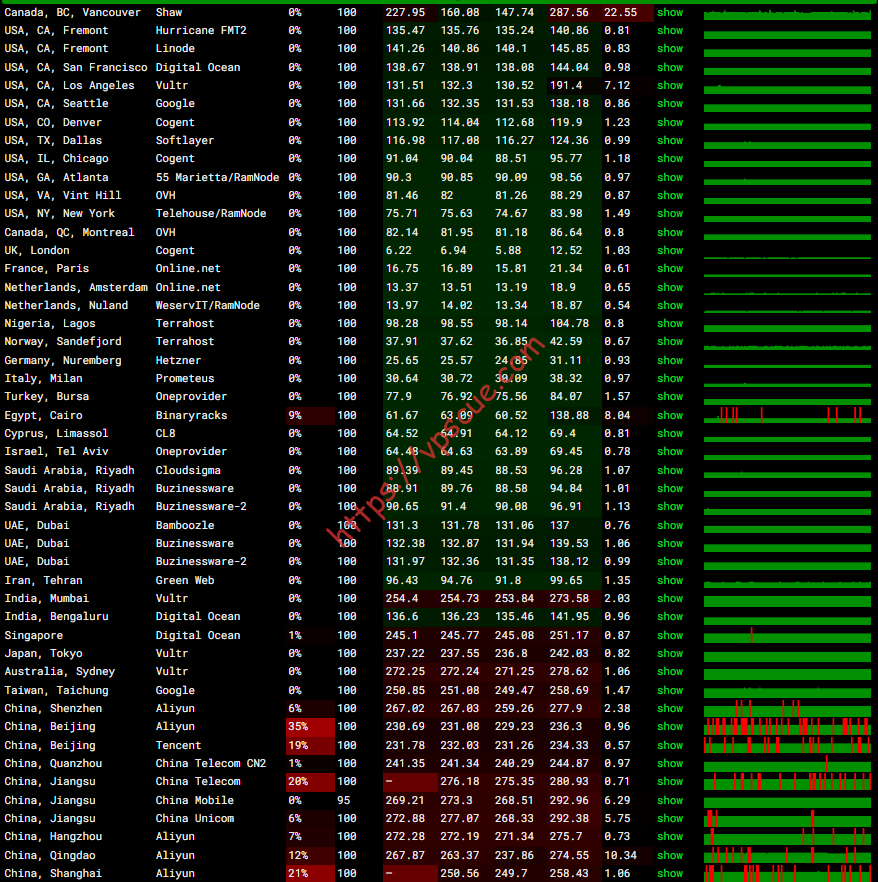Click show in the USA, TX, Dallas row

[670, 141]
